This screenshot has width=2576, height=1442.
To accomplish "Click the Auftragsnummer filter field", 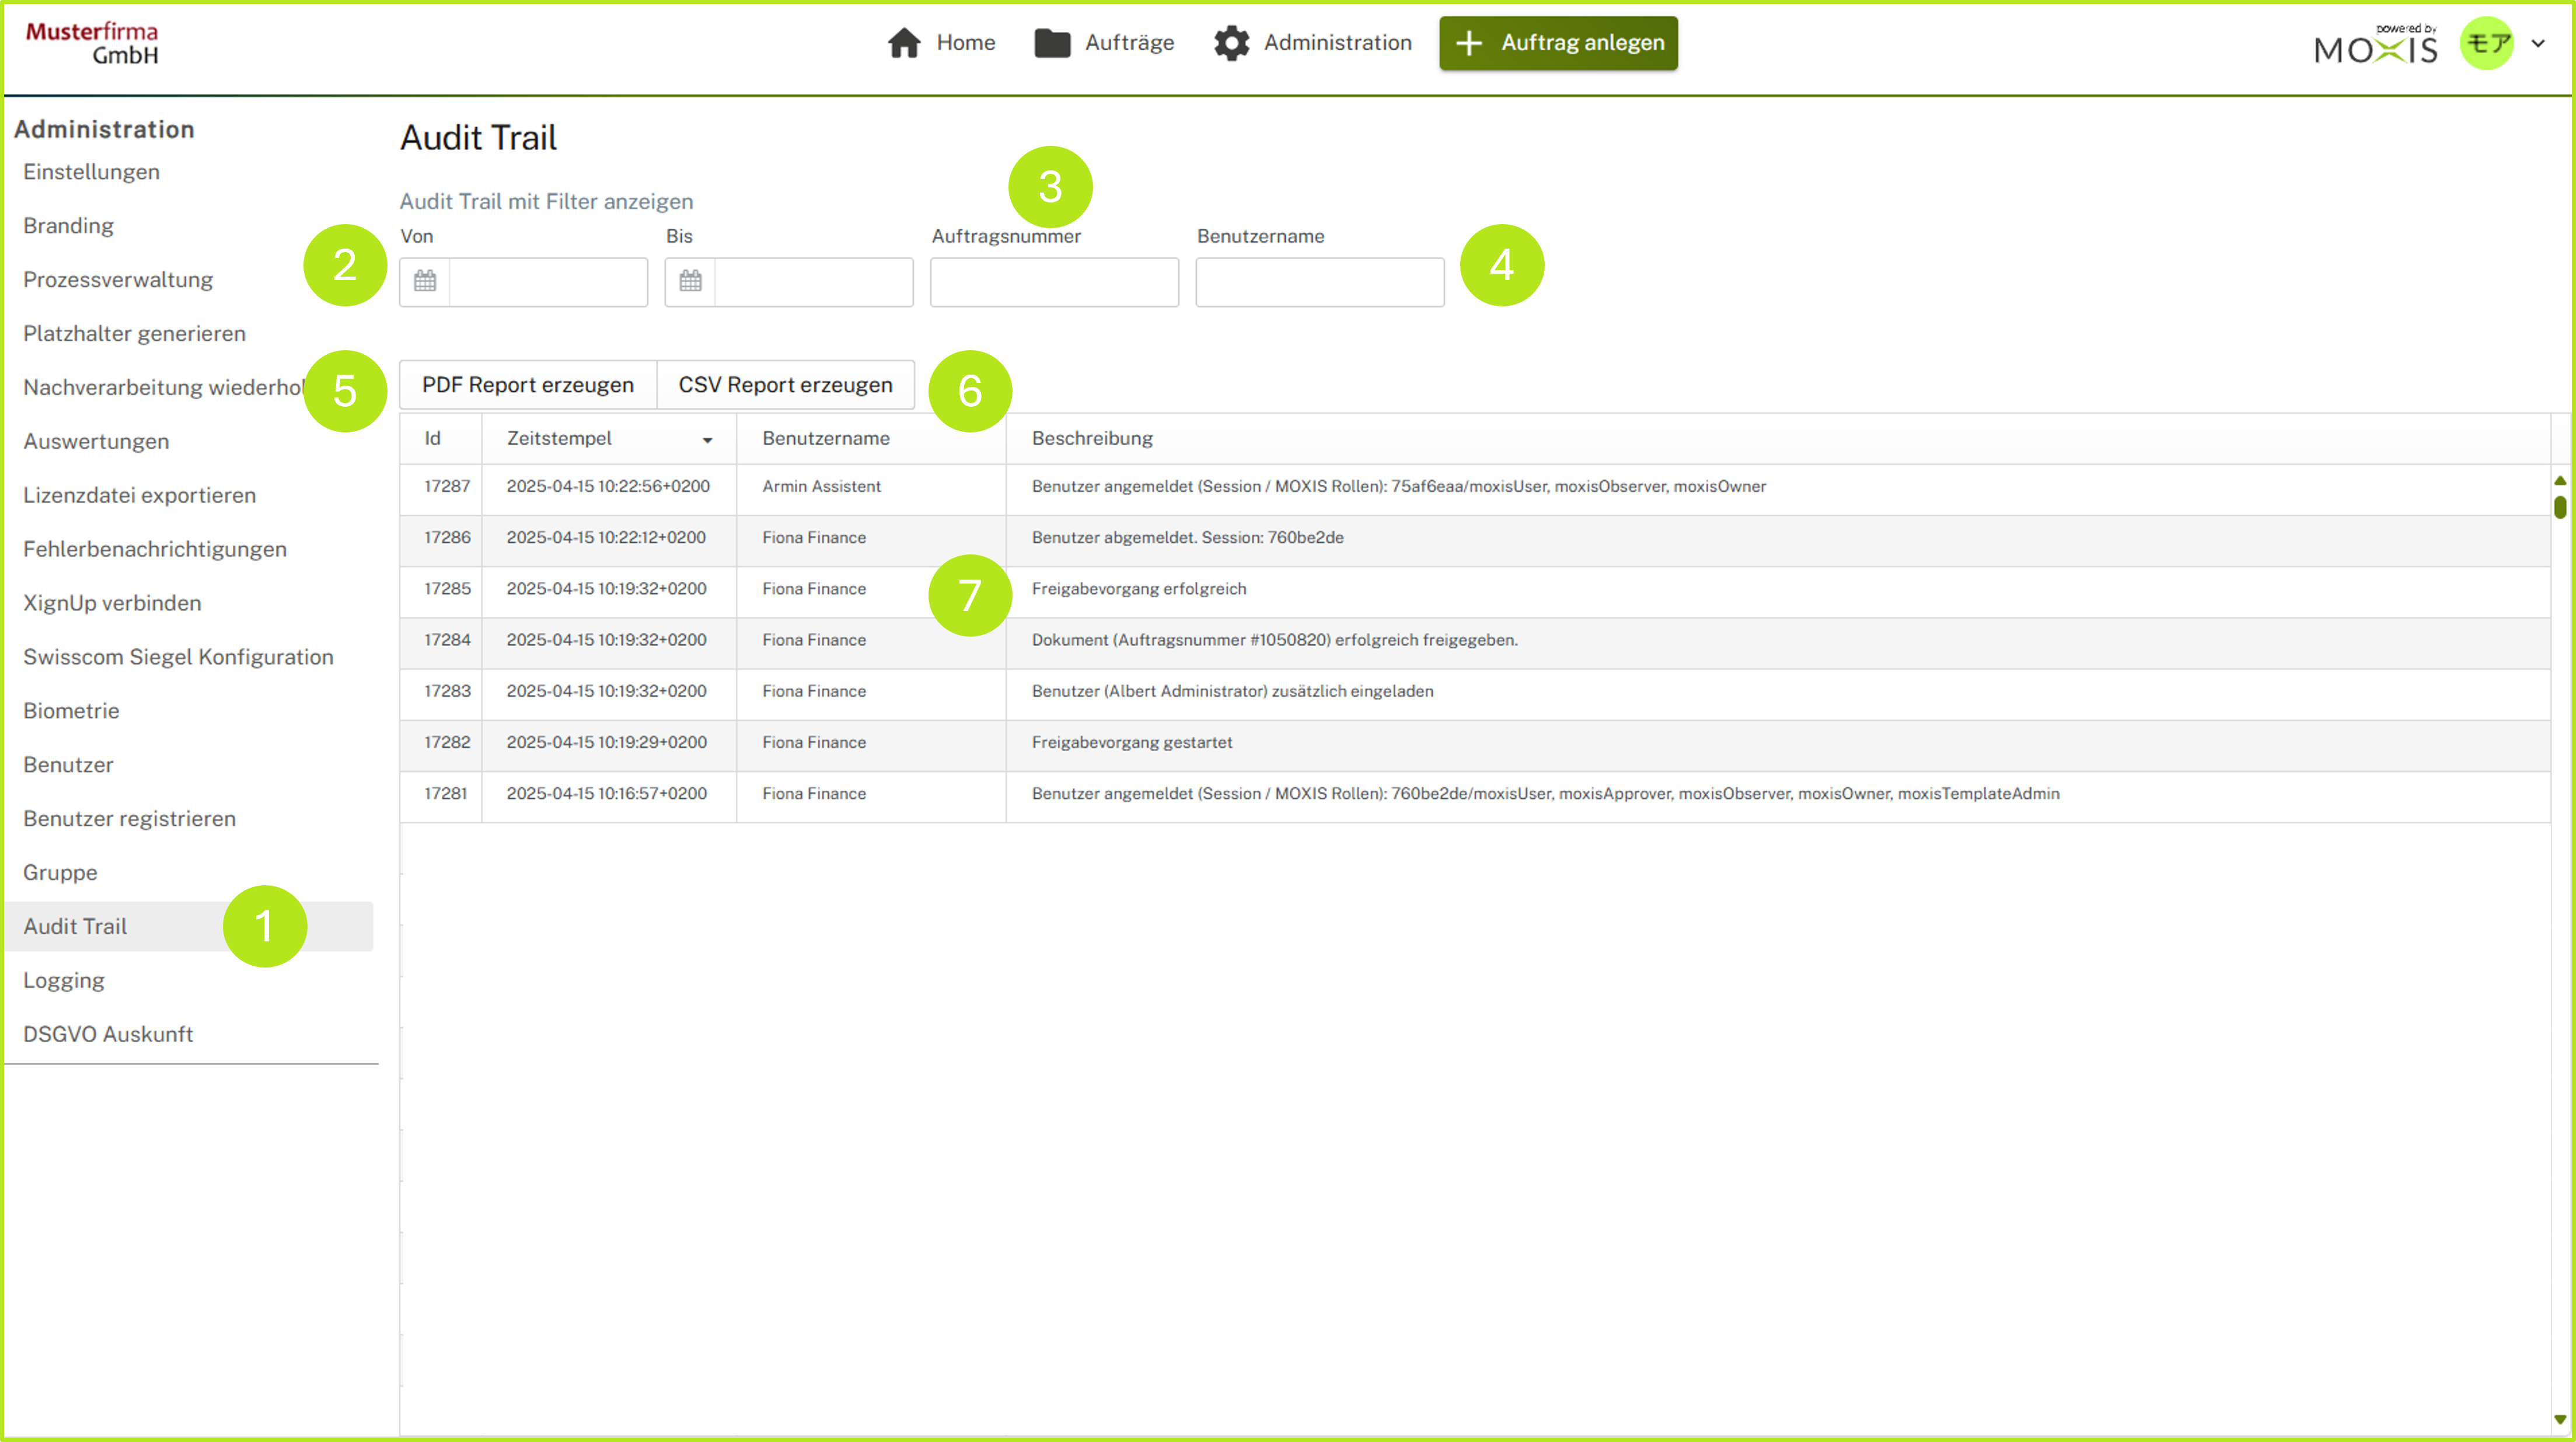I will [1054, 282].
